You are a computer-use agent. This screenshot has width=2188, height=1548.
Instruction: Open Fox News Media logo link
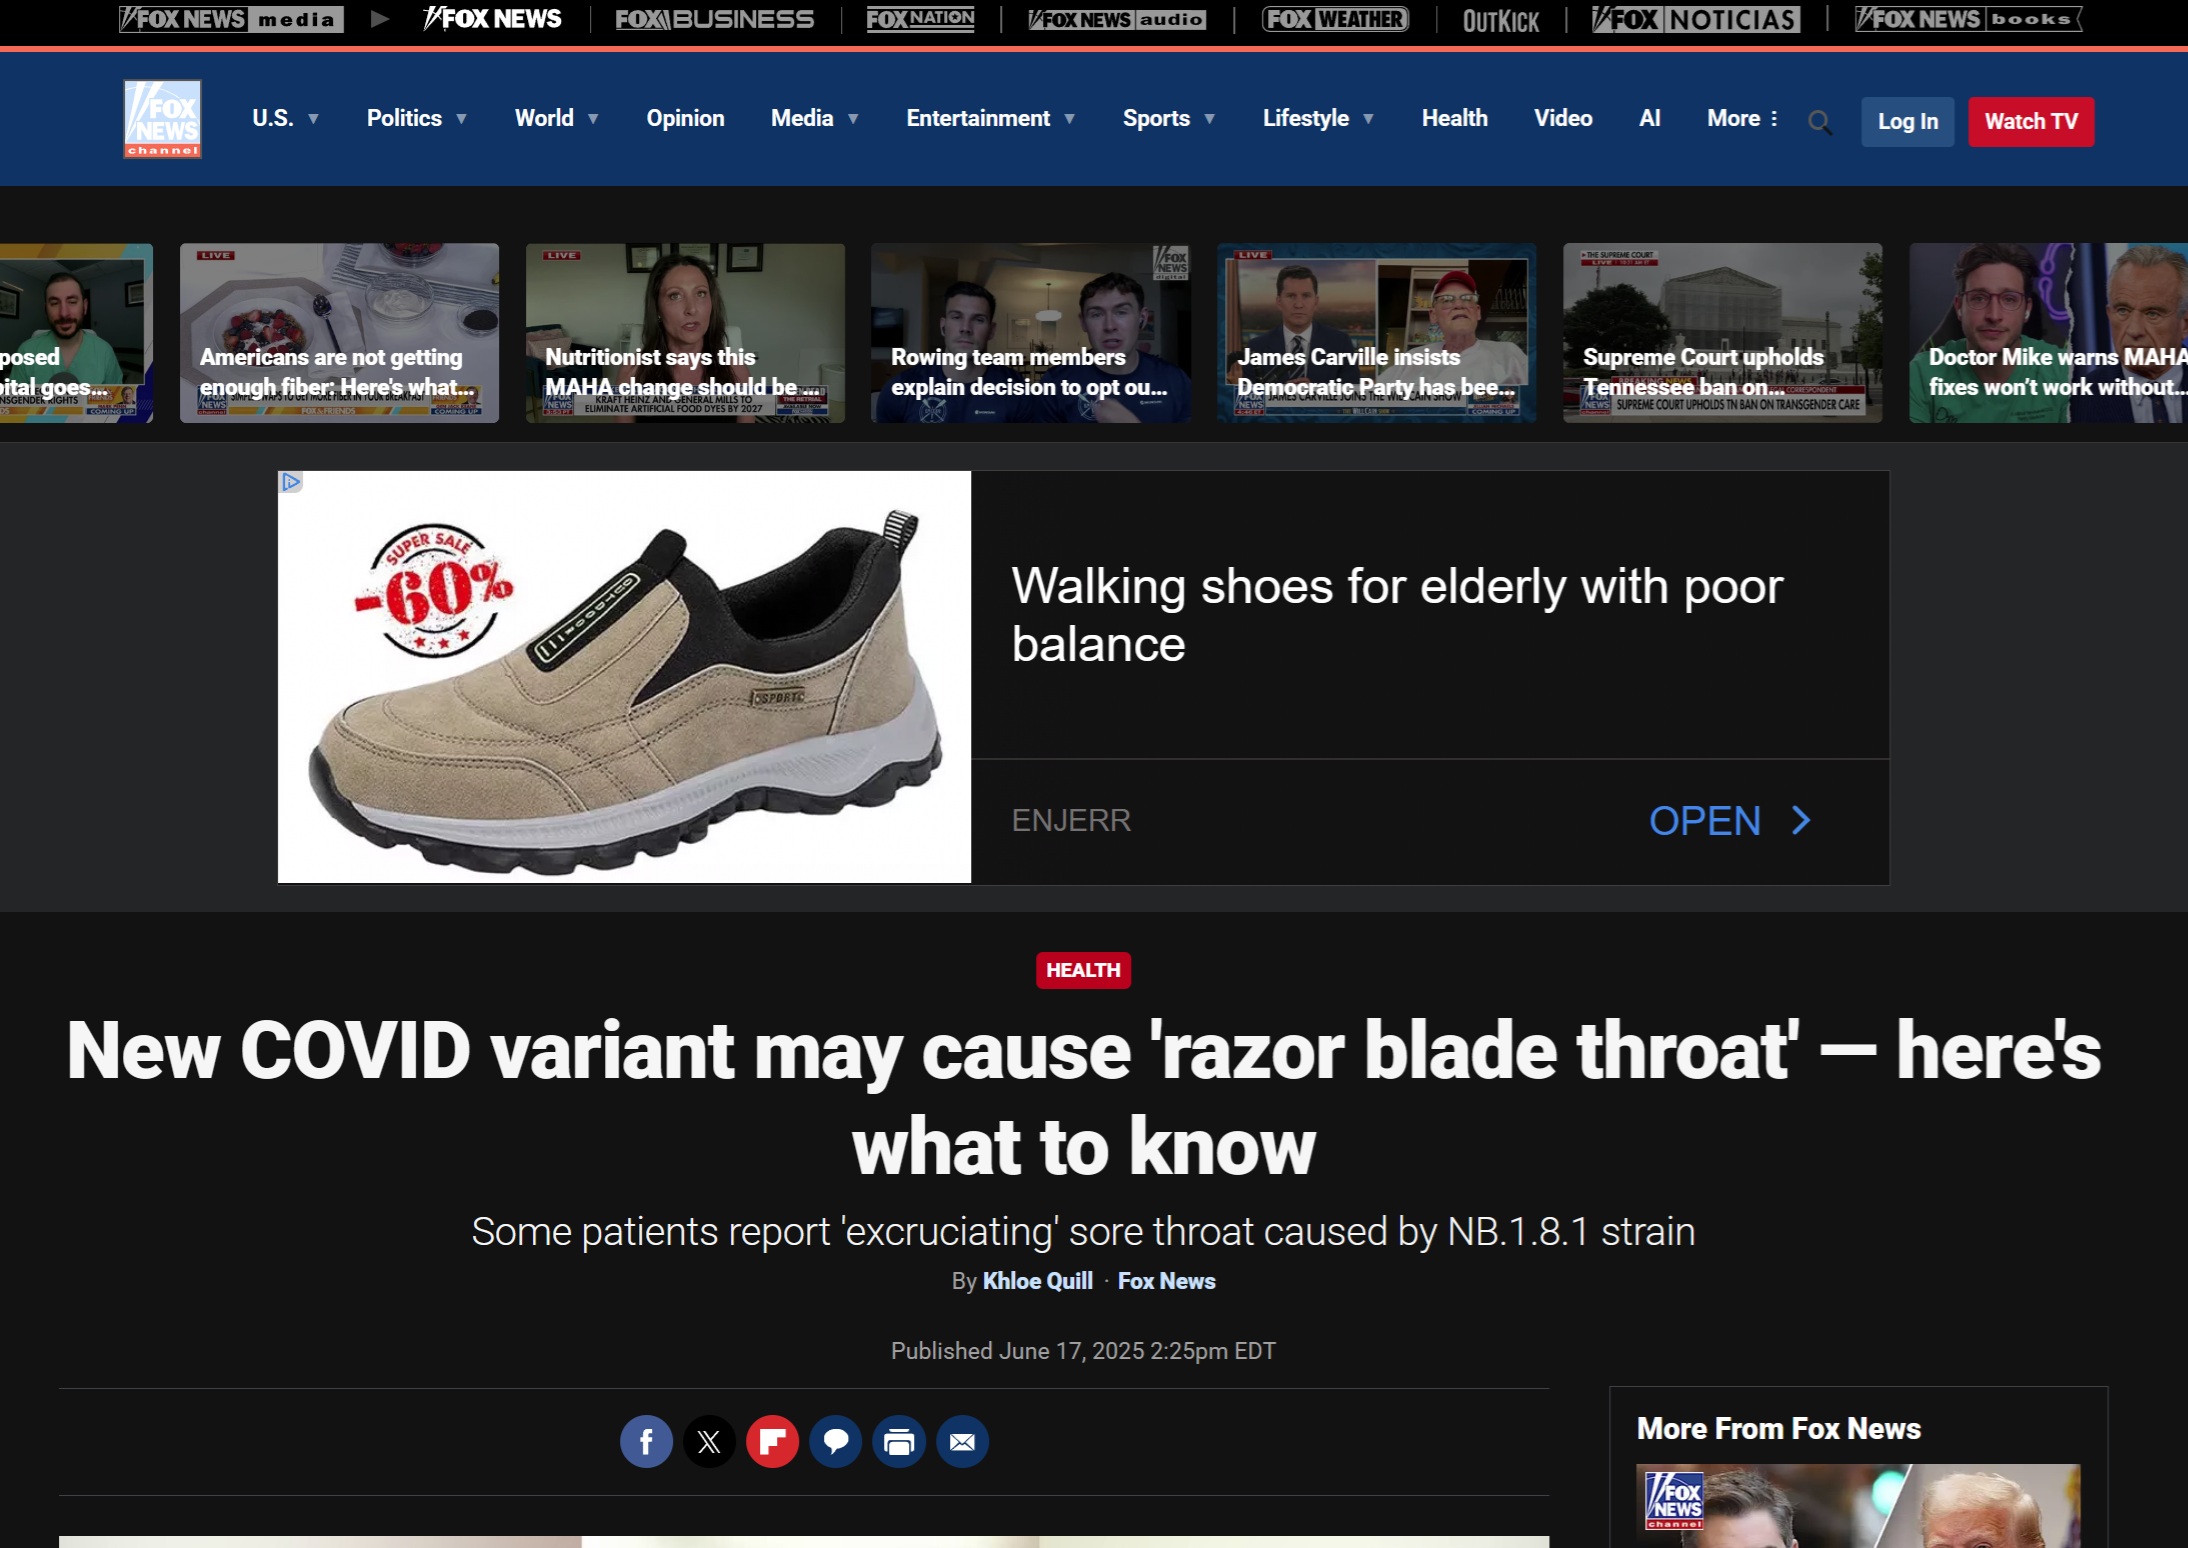pyautogui.click(x=231, y=19)
